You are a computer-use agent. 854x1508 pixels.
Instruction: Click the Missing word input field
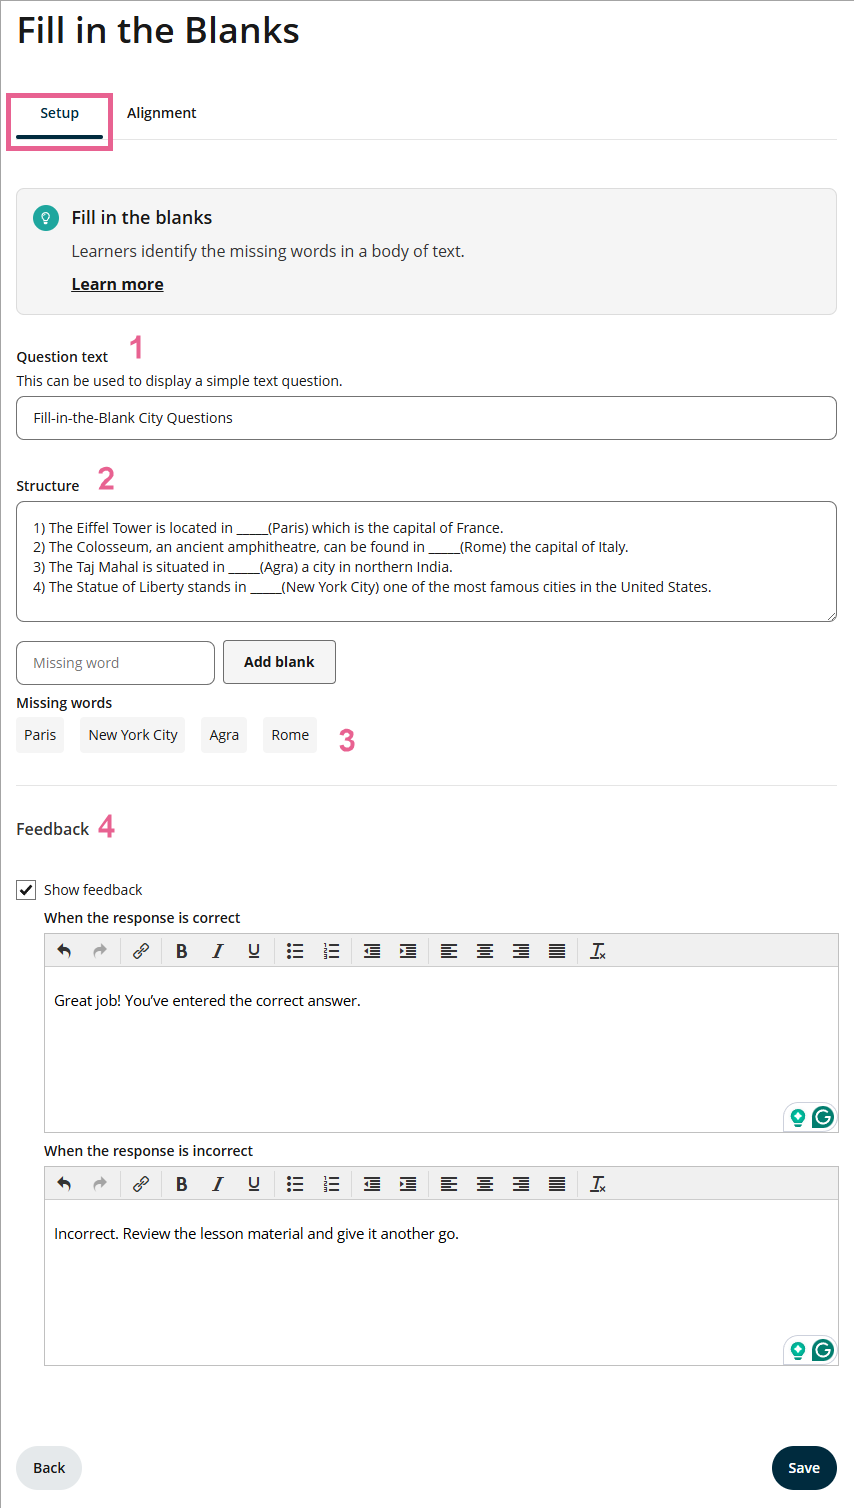(115, 663)
